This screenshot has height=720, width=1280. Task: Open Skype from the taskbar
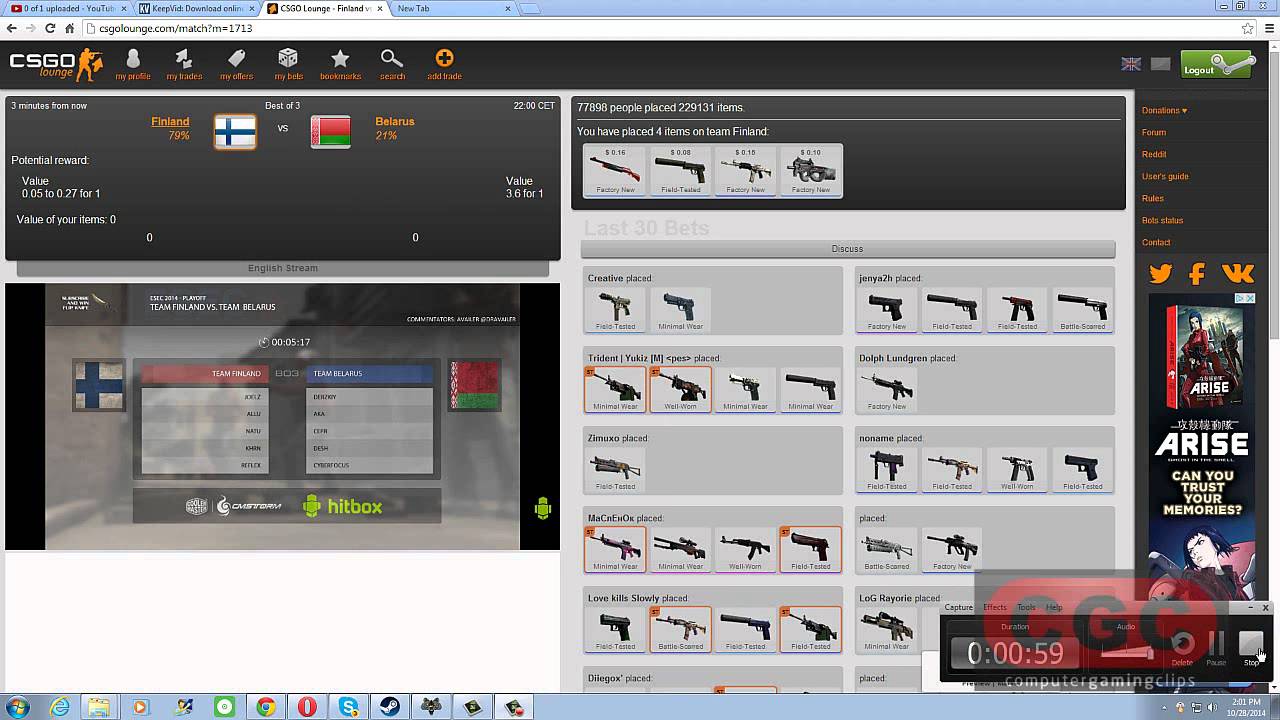348,707
